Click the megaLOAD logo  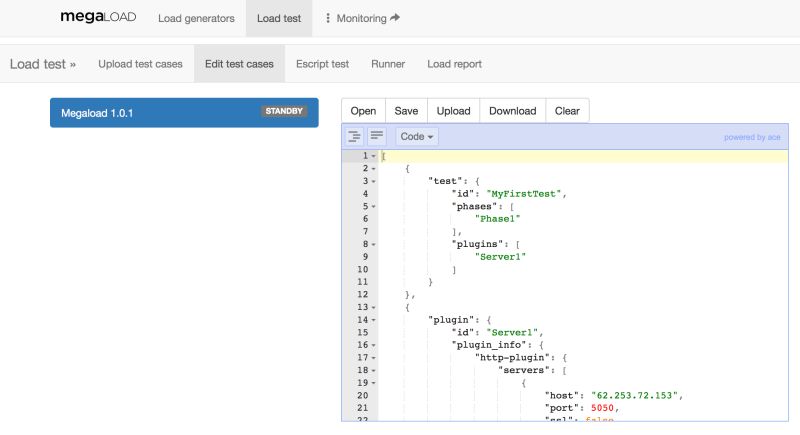pos(98,17)
